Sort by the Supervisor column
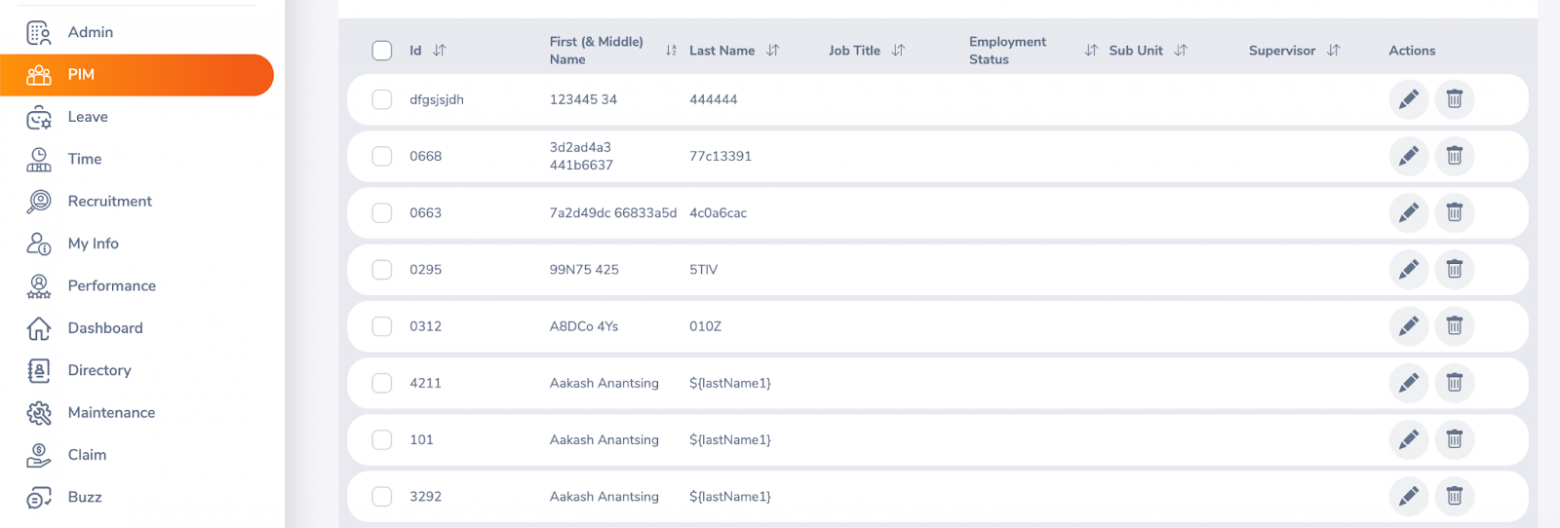The image size is (1560, 528). [x=1333, y=50]
